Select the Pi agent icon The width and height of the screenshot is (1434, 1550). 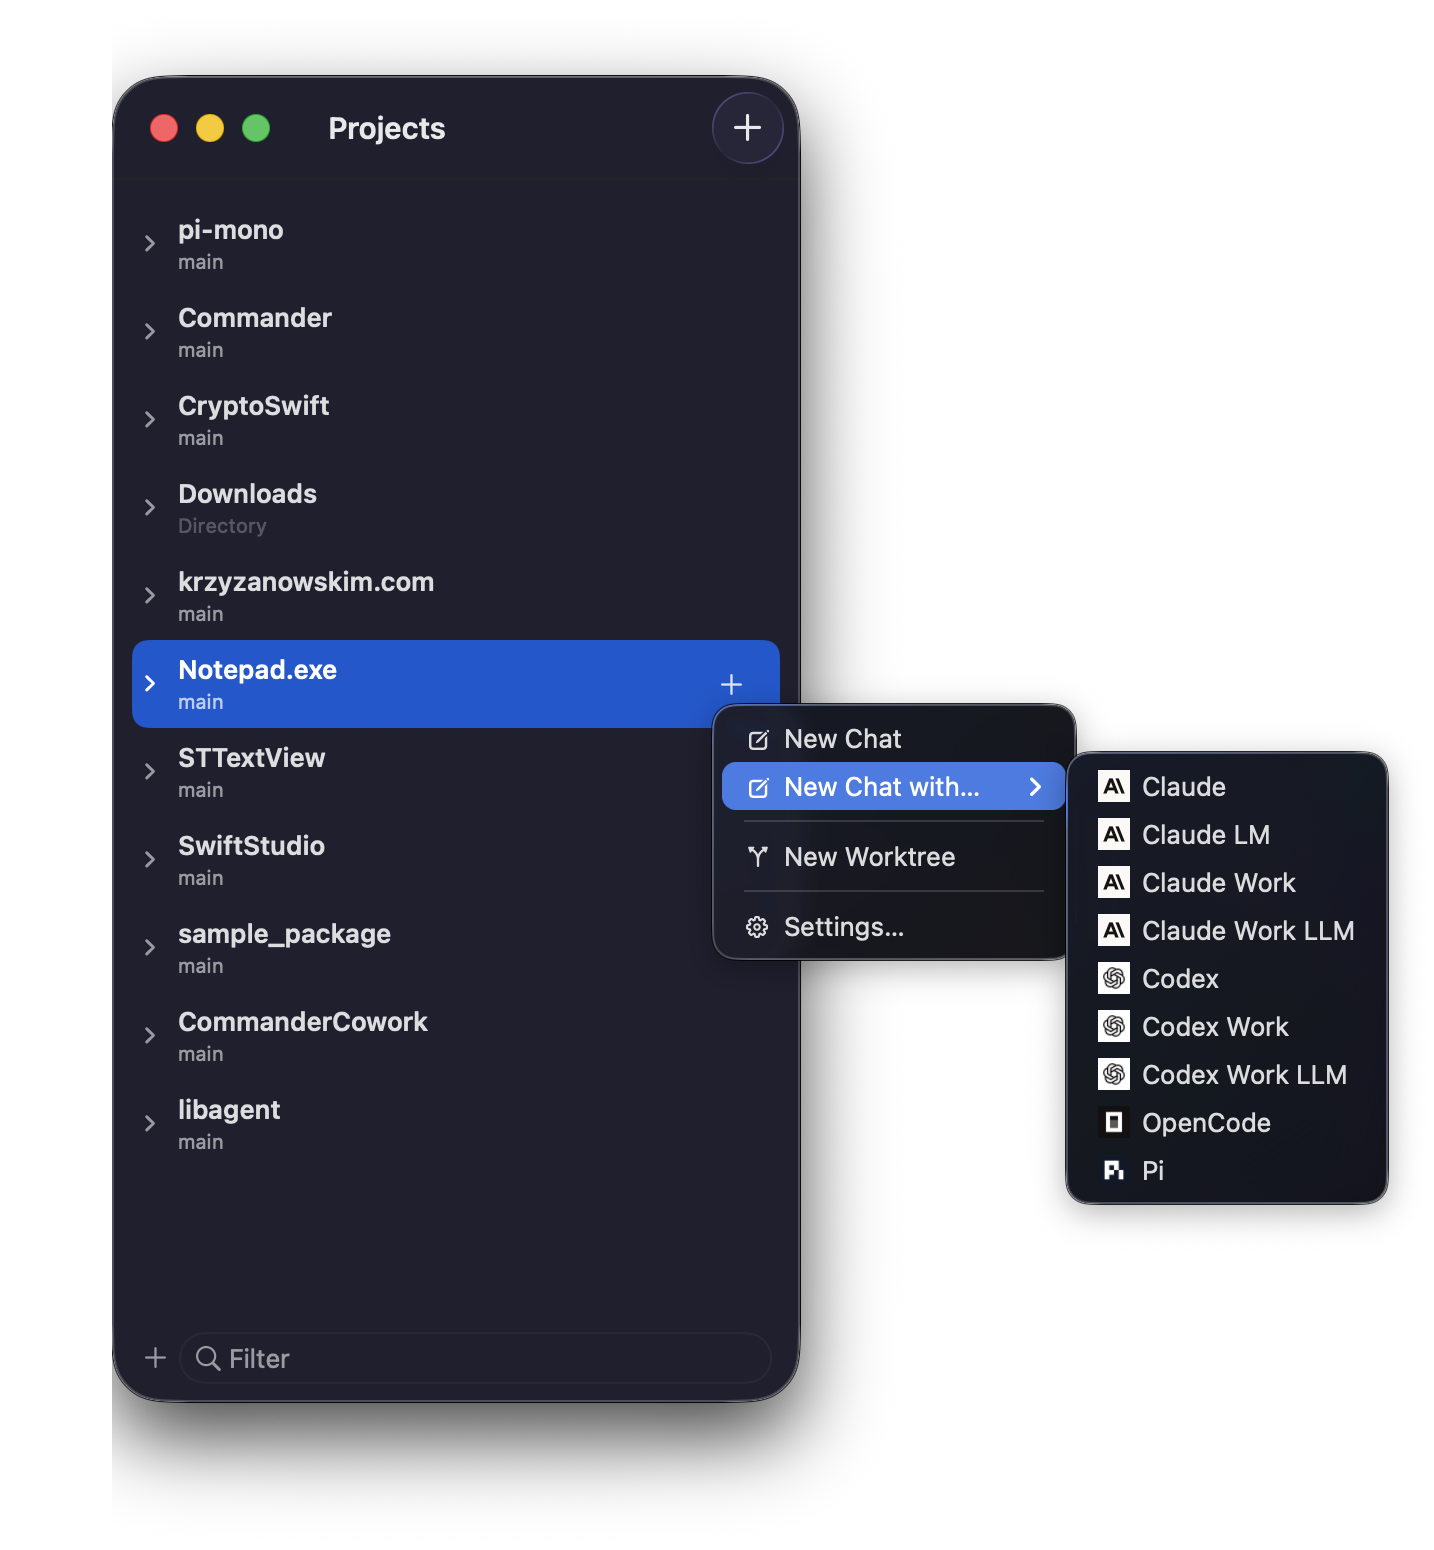pos(1113,1170)
